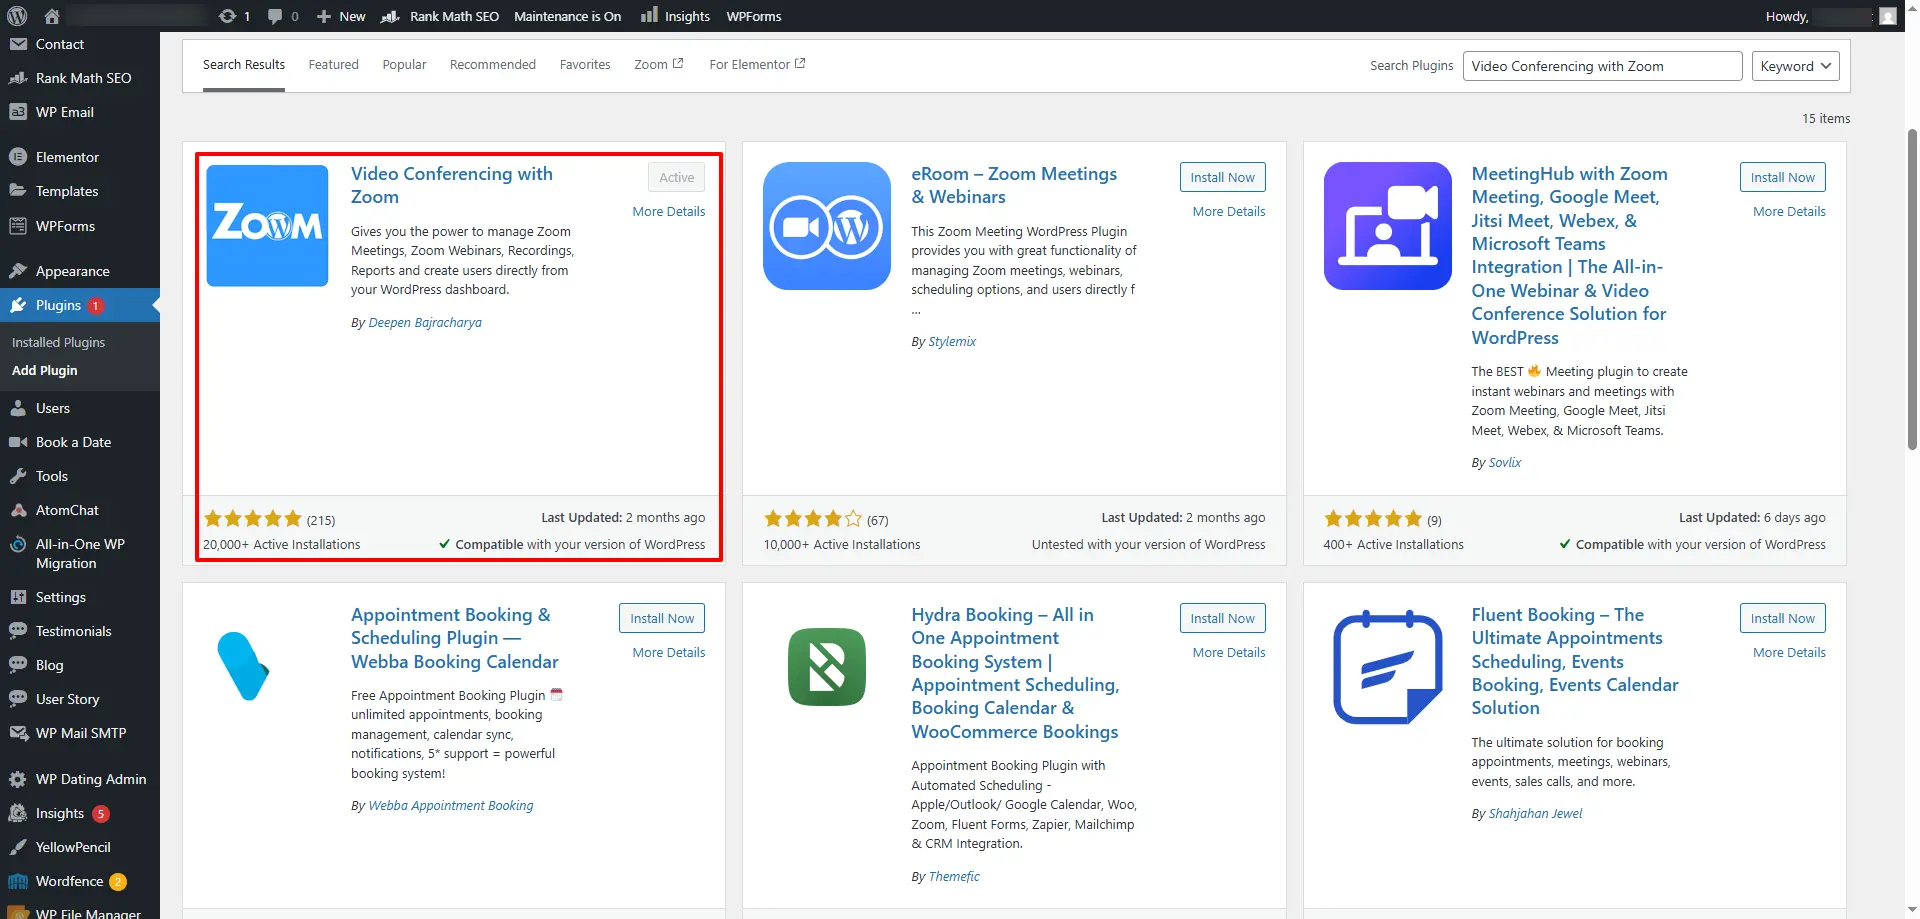Click the Users sidebar icon
This screenshot has width=1920, height=919.
click(18, 408)
